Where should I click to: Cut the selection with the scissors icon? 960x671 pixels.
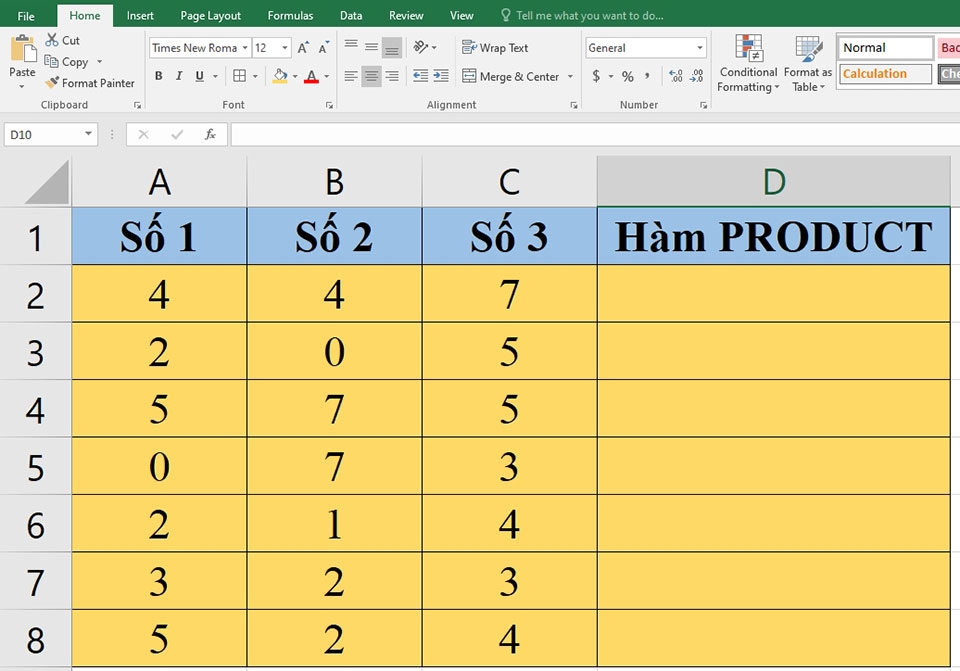point(52,40)
